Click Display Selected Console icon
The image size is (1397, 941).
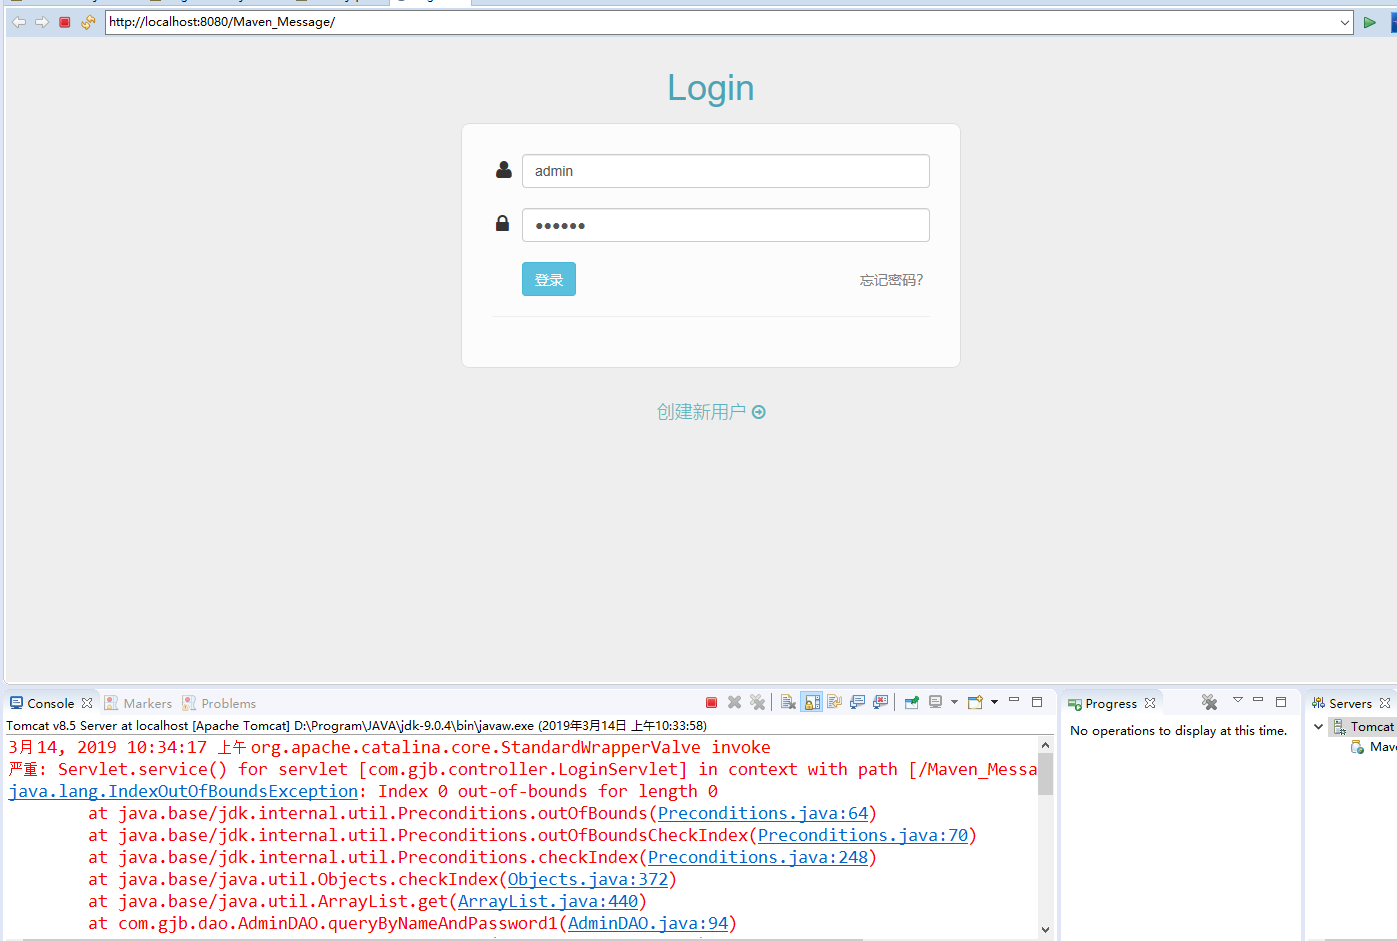pos(936,702)
